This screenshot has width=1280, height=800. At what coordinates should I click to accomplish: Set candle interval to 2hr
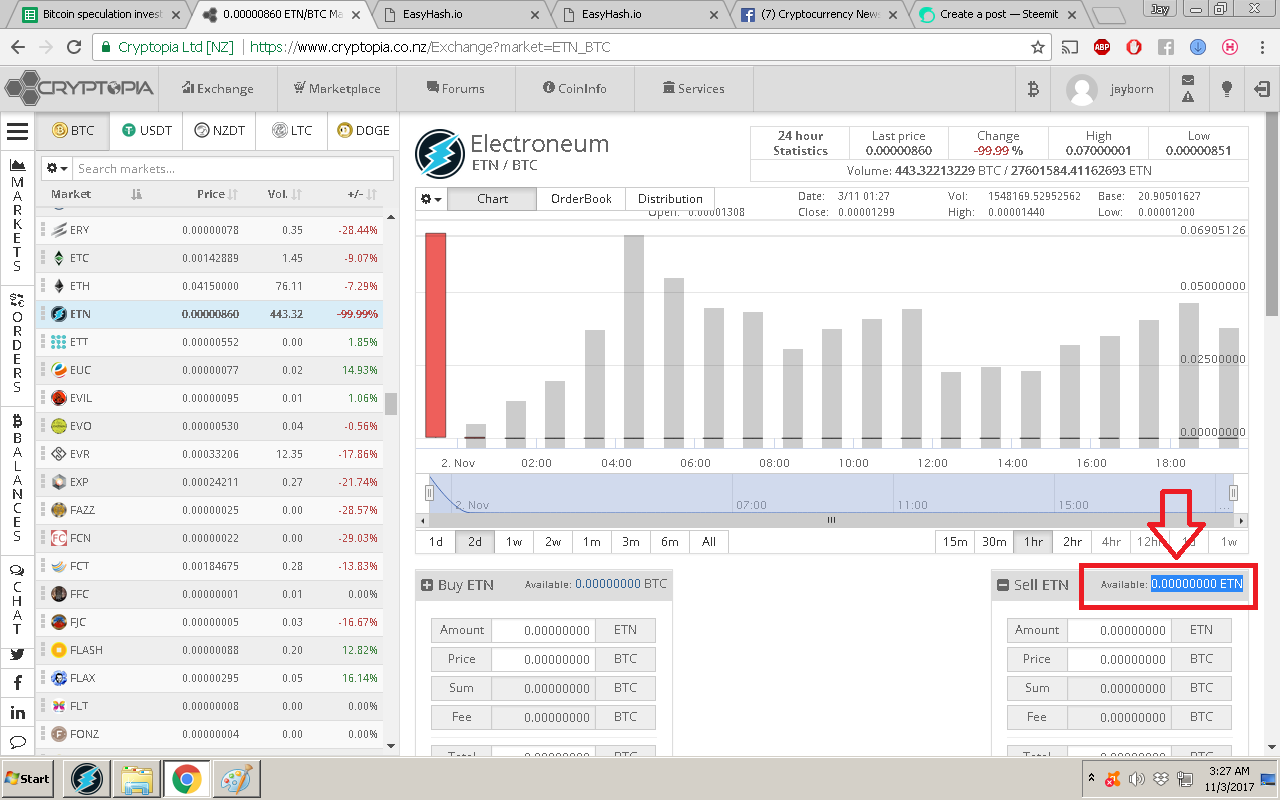click(x=1072, y=542)
